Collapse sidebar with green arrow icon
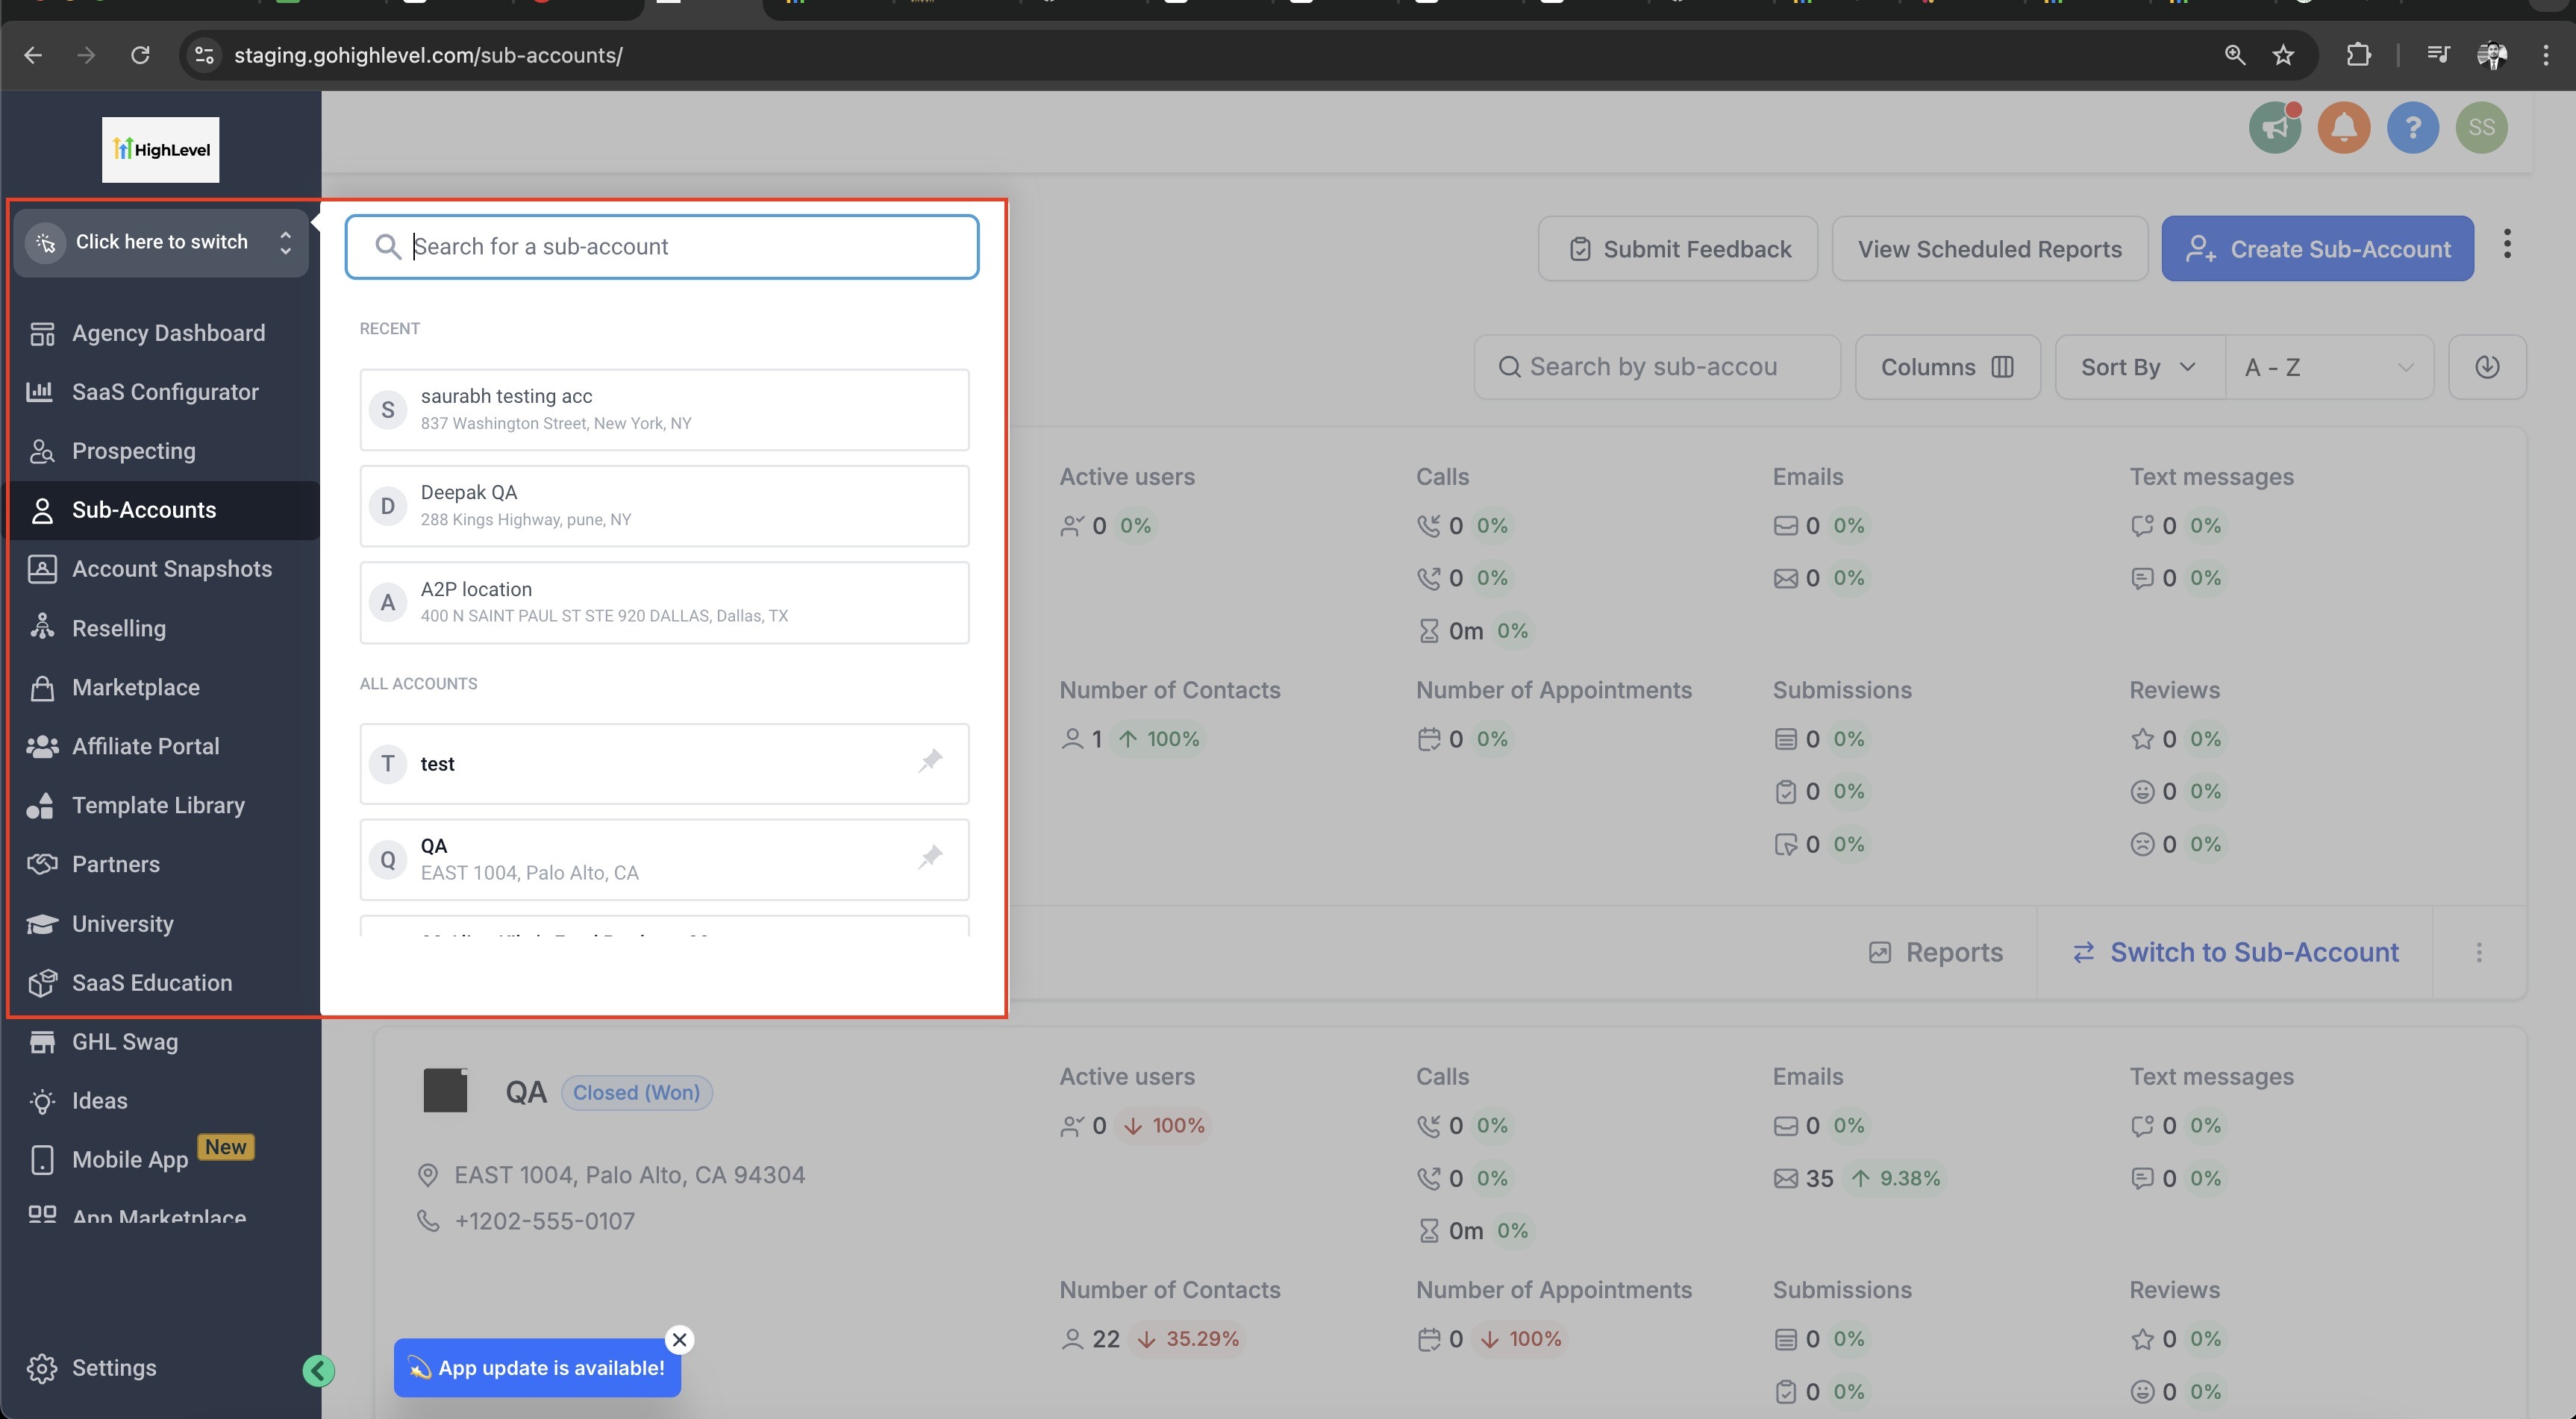The width and height of the screenshot is (2576, 1419). (318, 1370)
